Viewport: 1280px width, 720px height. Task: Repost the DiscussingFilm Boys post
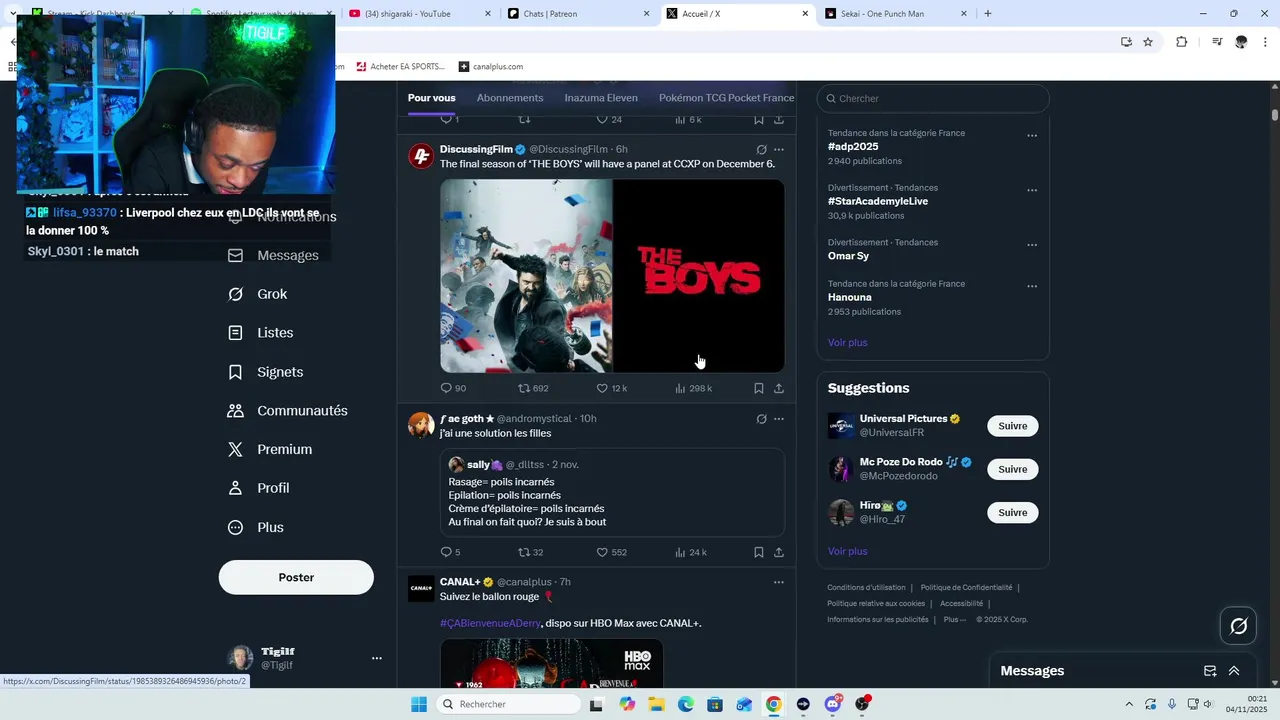tap(533, 388)
